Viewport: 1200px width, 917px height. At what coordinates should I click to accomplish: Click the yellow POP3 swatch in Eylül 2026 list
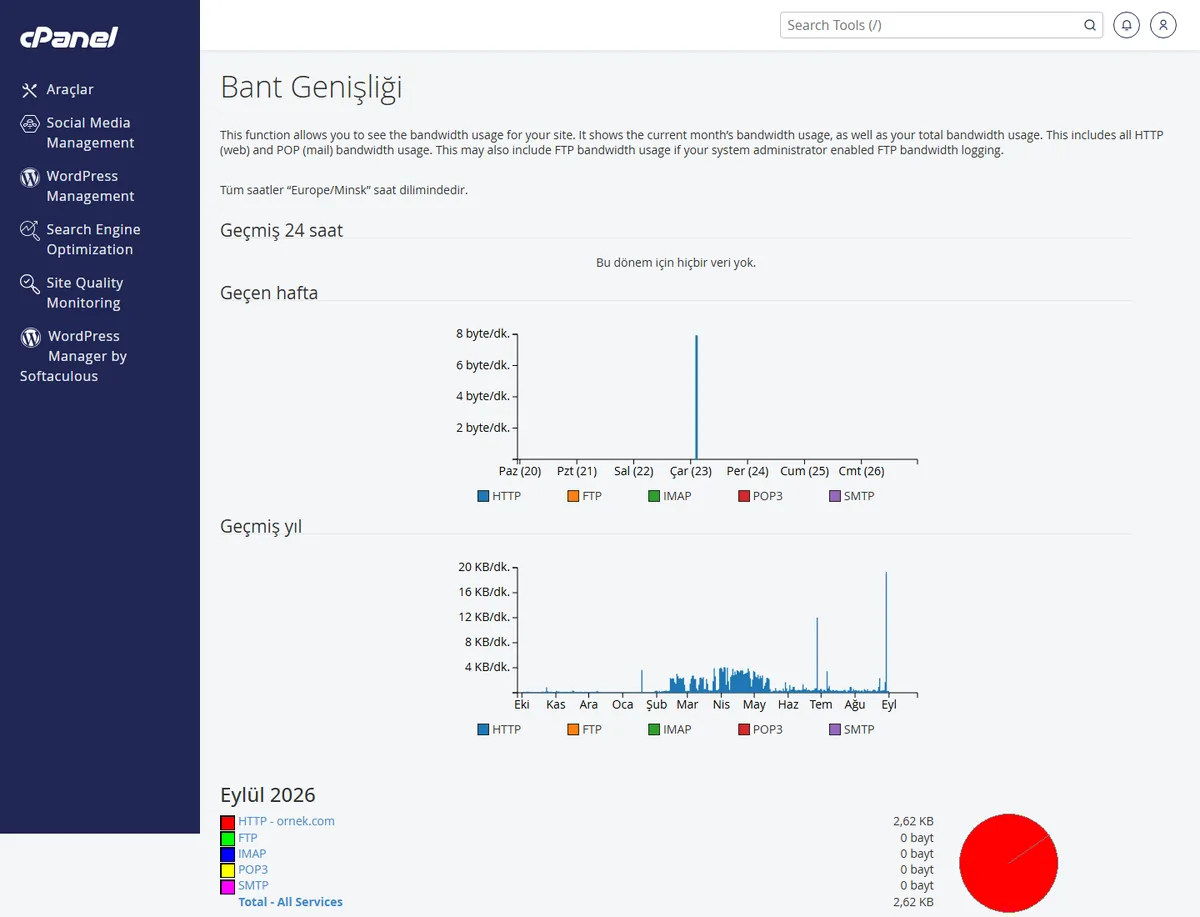[227, 870]
